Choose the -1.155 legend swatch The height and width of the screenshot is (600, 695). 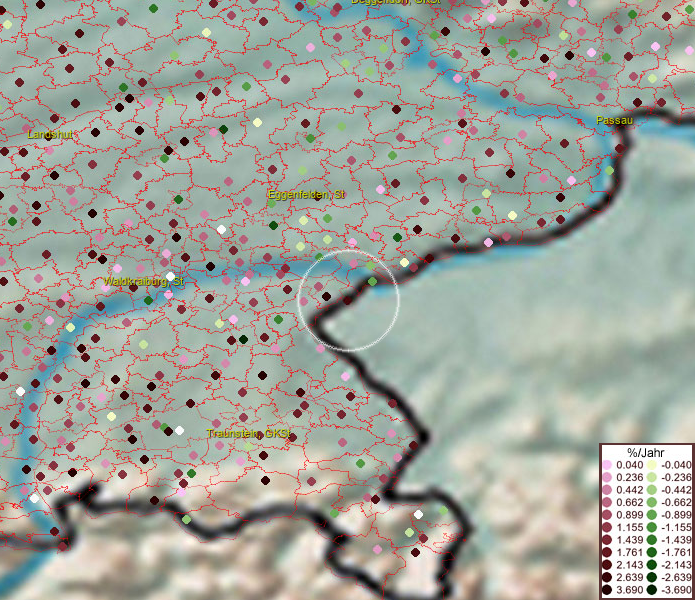pyautogui.click(x=652, y=527)
